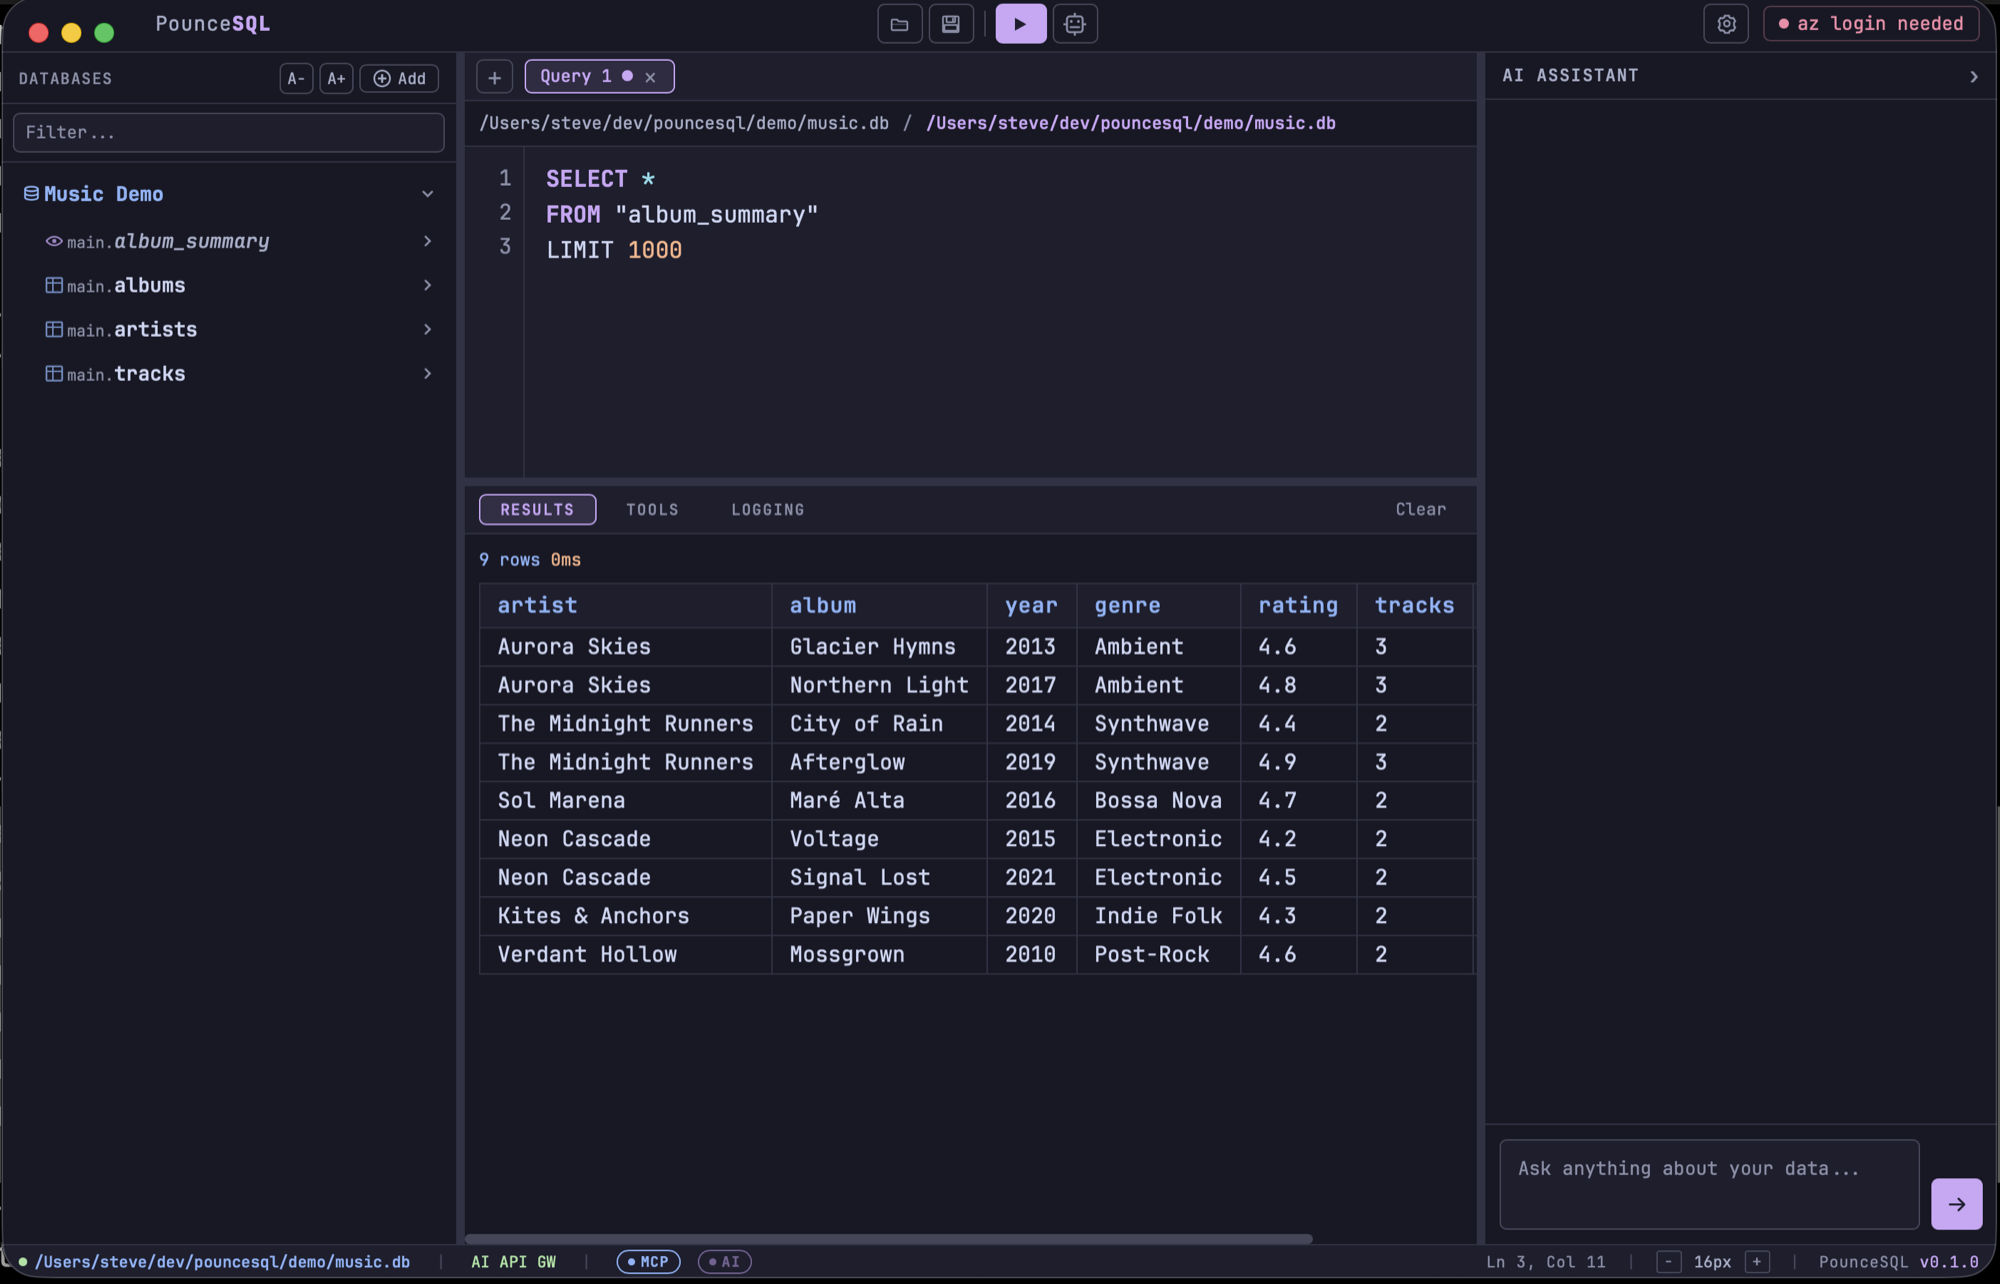
Task: Click the eye icon beside main.album_summary
Action: (54, 241)
